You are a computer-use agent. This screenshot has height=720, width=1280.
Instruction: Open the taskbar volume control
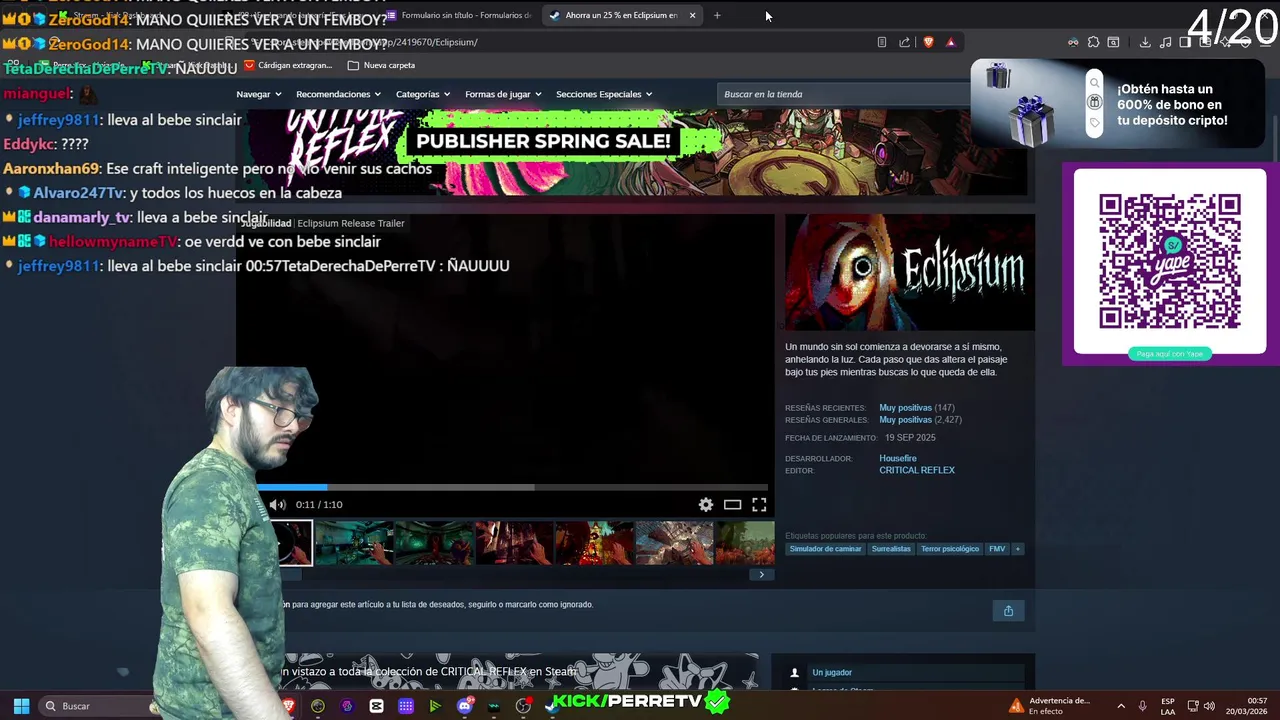[x=1209, y=706]
